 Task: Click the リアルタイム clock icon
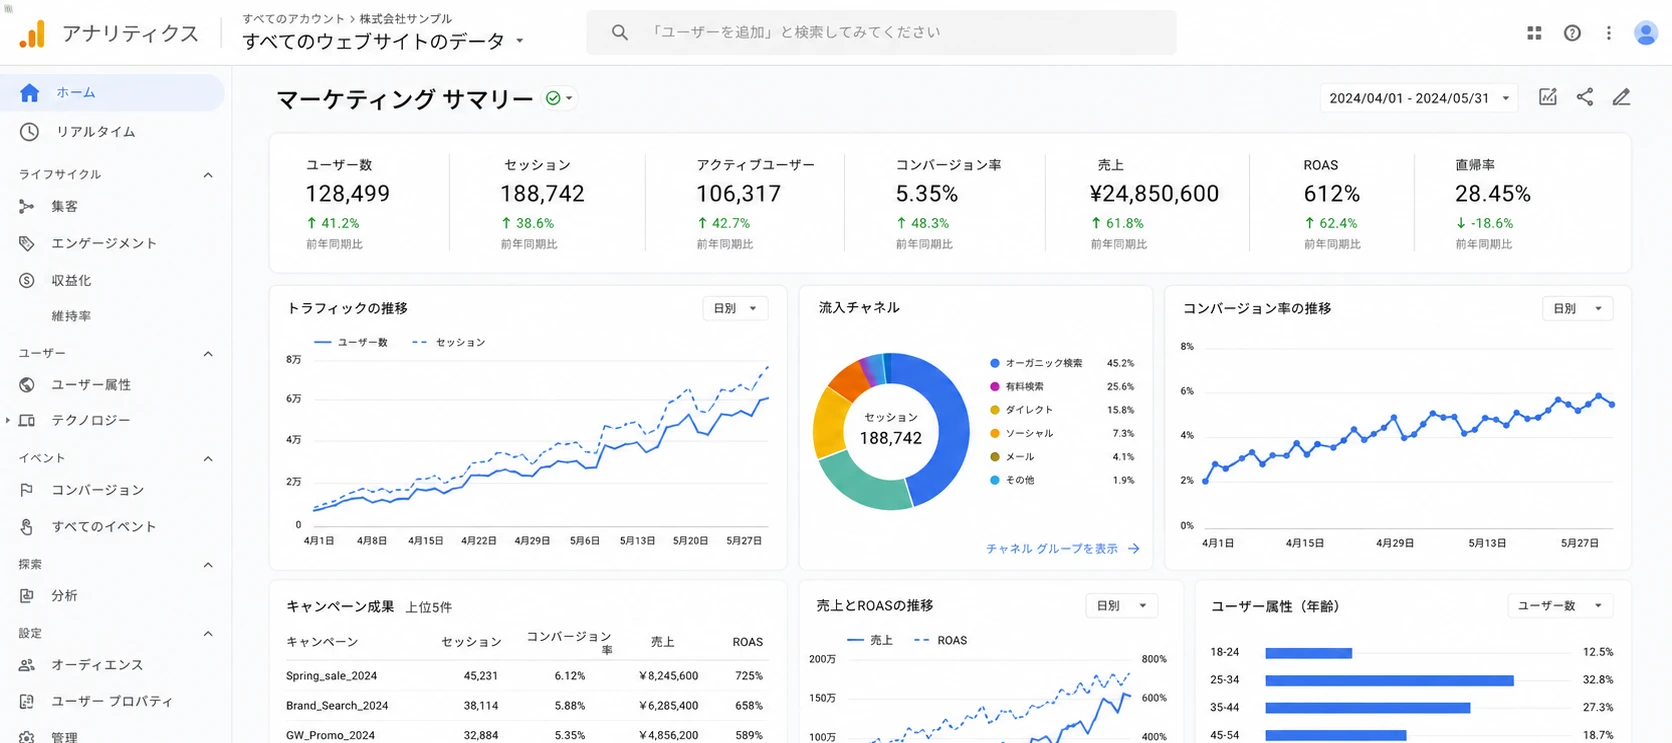(x=29, y=132)
